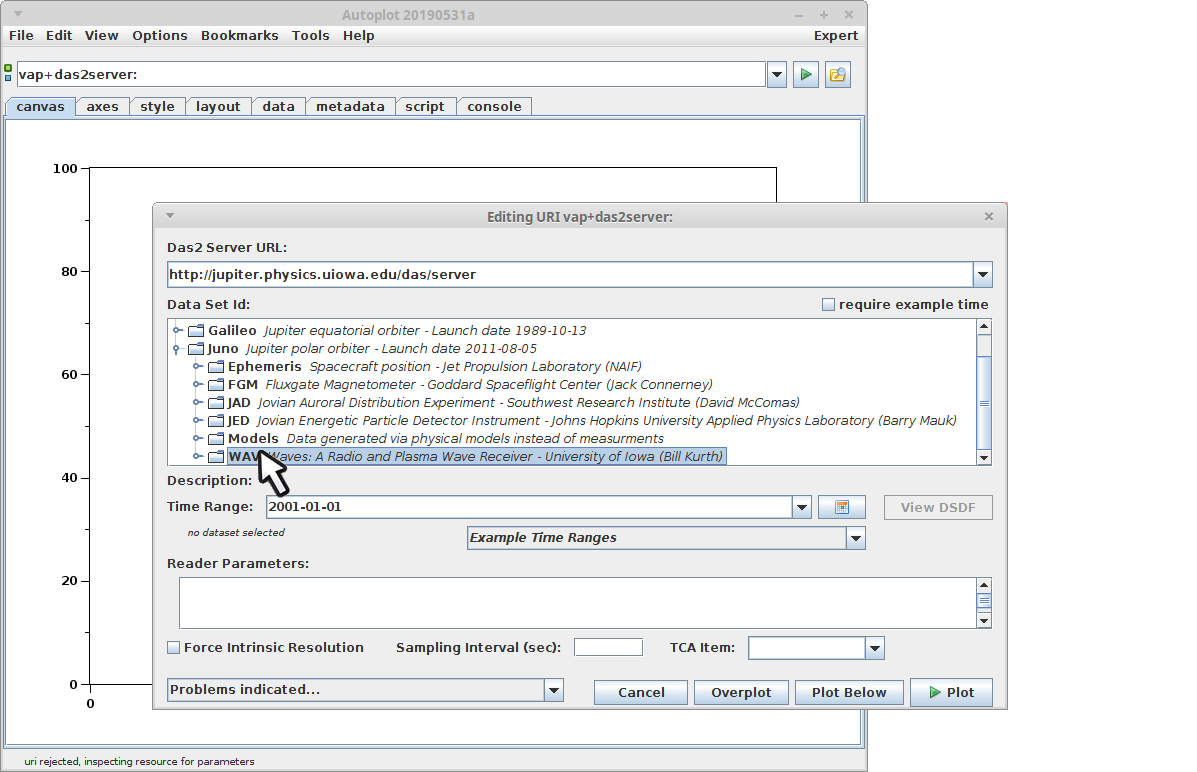This screenshot has width=1197, height=772.
Task: Select the WAV Waves tree row
Action: 476,457
